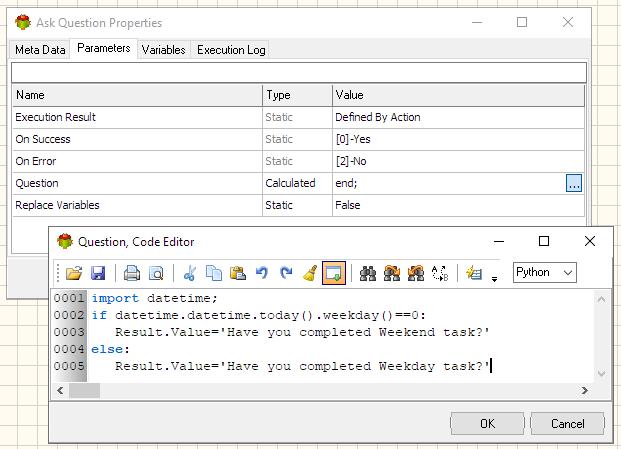This screenshot has height=449, width=621.
Task: Select the On Error parameter name
Action: pyautogui.click(x=36, y=161)
